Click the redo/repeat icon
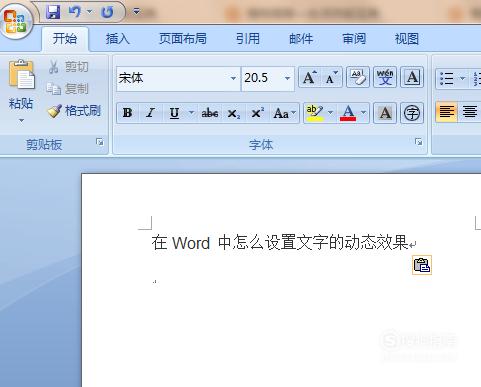 107,12
